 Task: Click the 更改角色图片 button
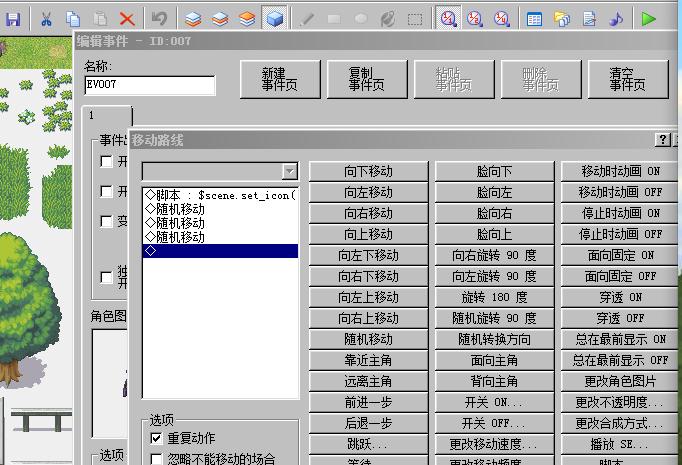point(620,381)
